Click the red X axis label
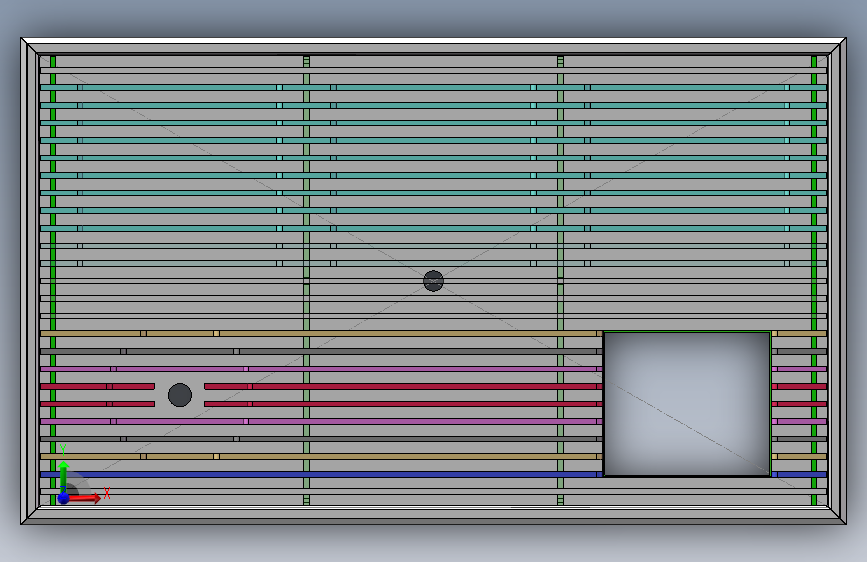Viewport: 867px width, 562px height. pyautogui.click(x=107, y=493)
